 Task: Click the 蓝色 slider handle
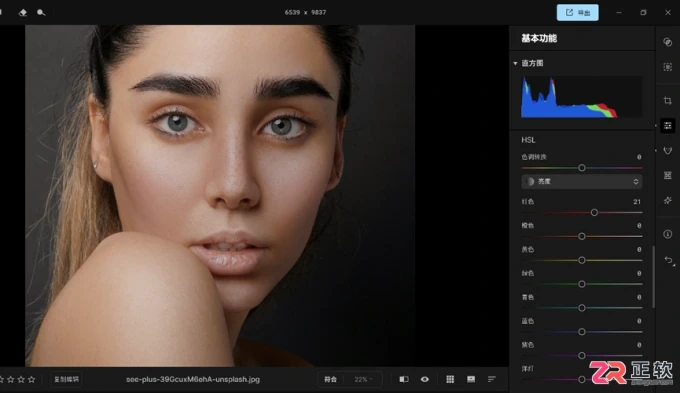pos(582,332)
